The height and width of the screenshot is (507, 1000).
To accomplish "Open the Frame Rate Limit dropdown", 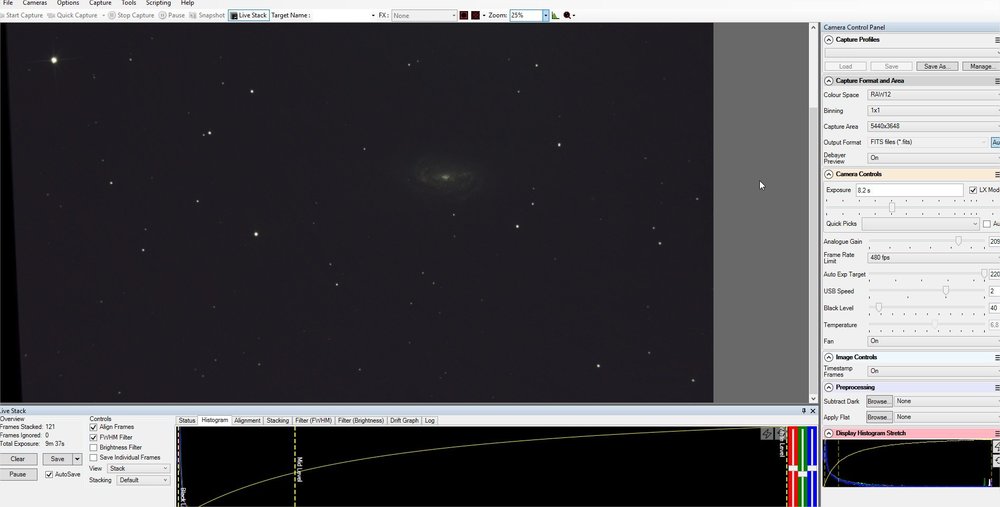I will click(x=934, y=258).
